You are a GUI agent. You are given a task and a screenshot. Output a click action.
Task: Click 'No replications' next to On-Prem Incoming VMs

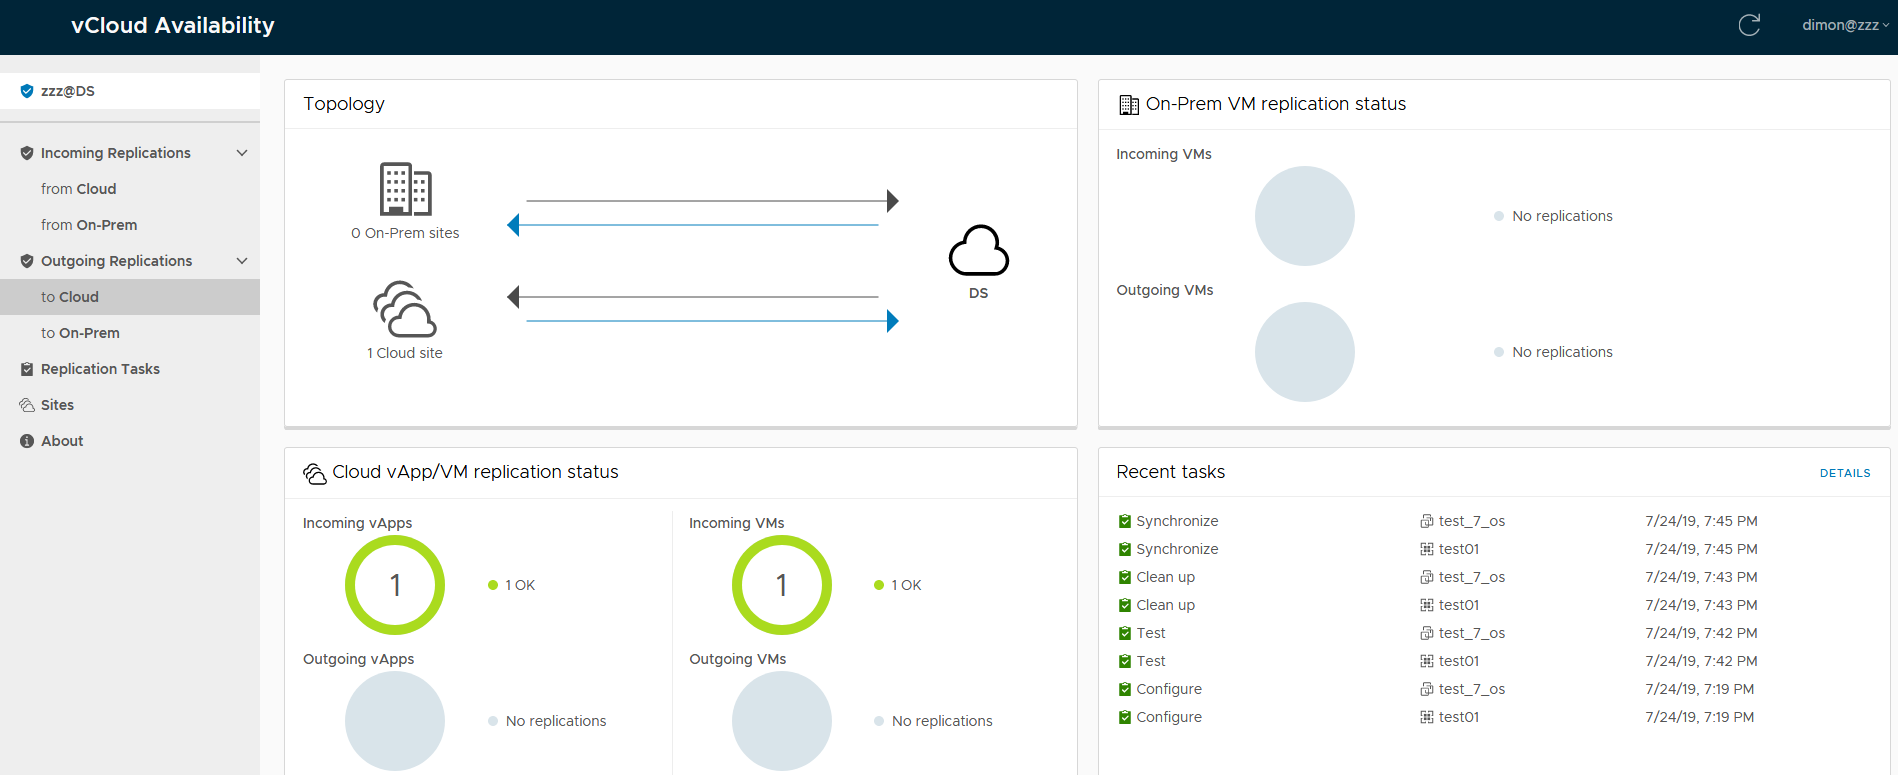coord(1562,216)
